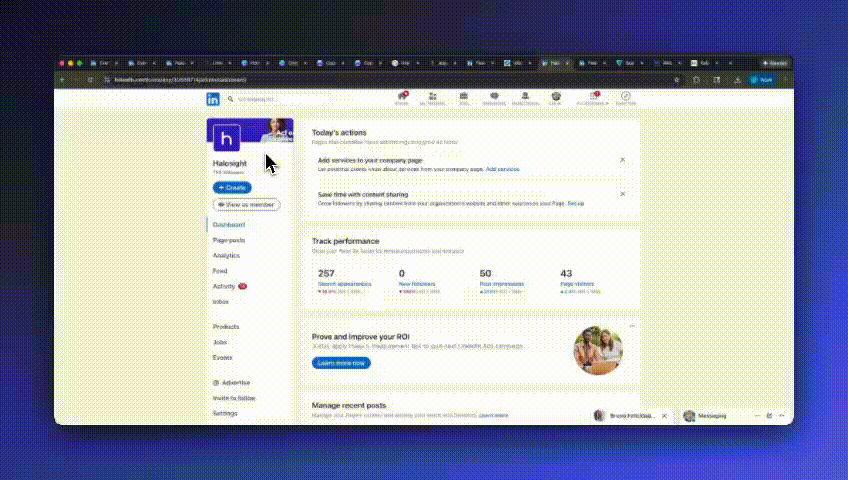
Task: Click the Add services link
Action: click(502, 169)
